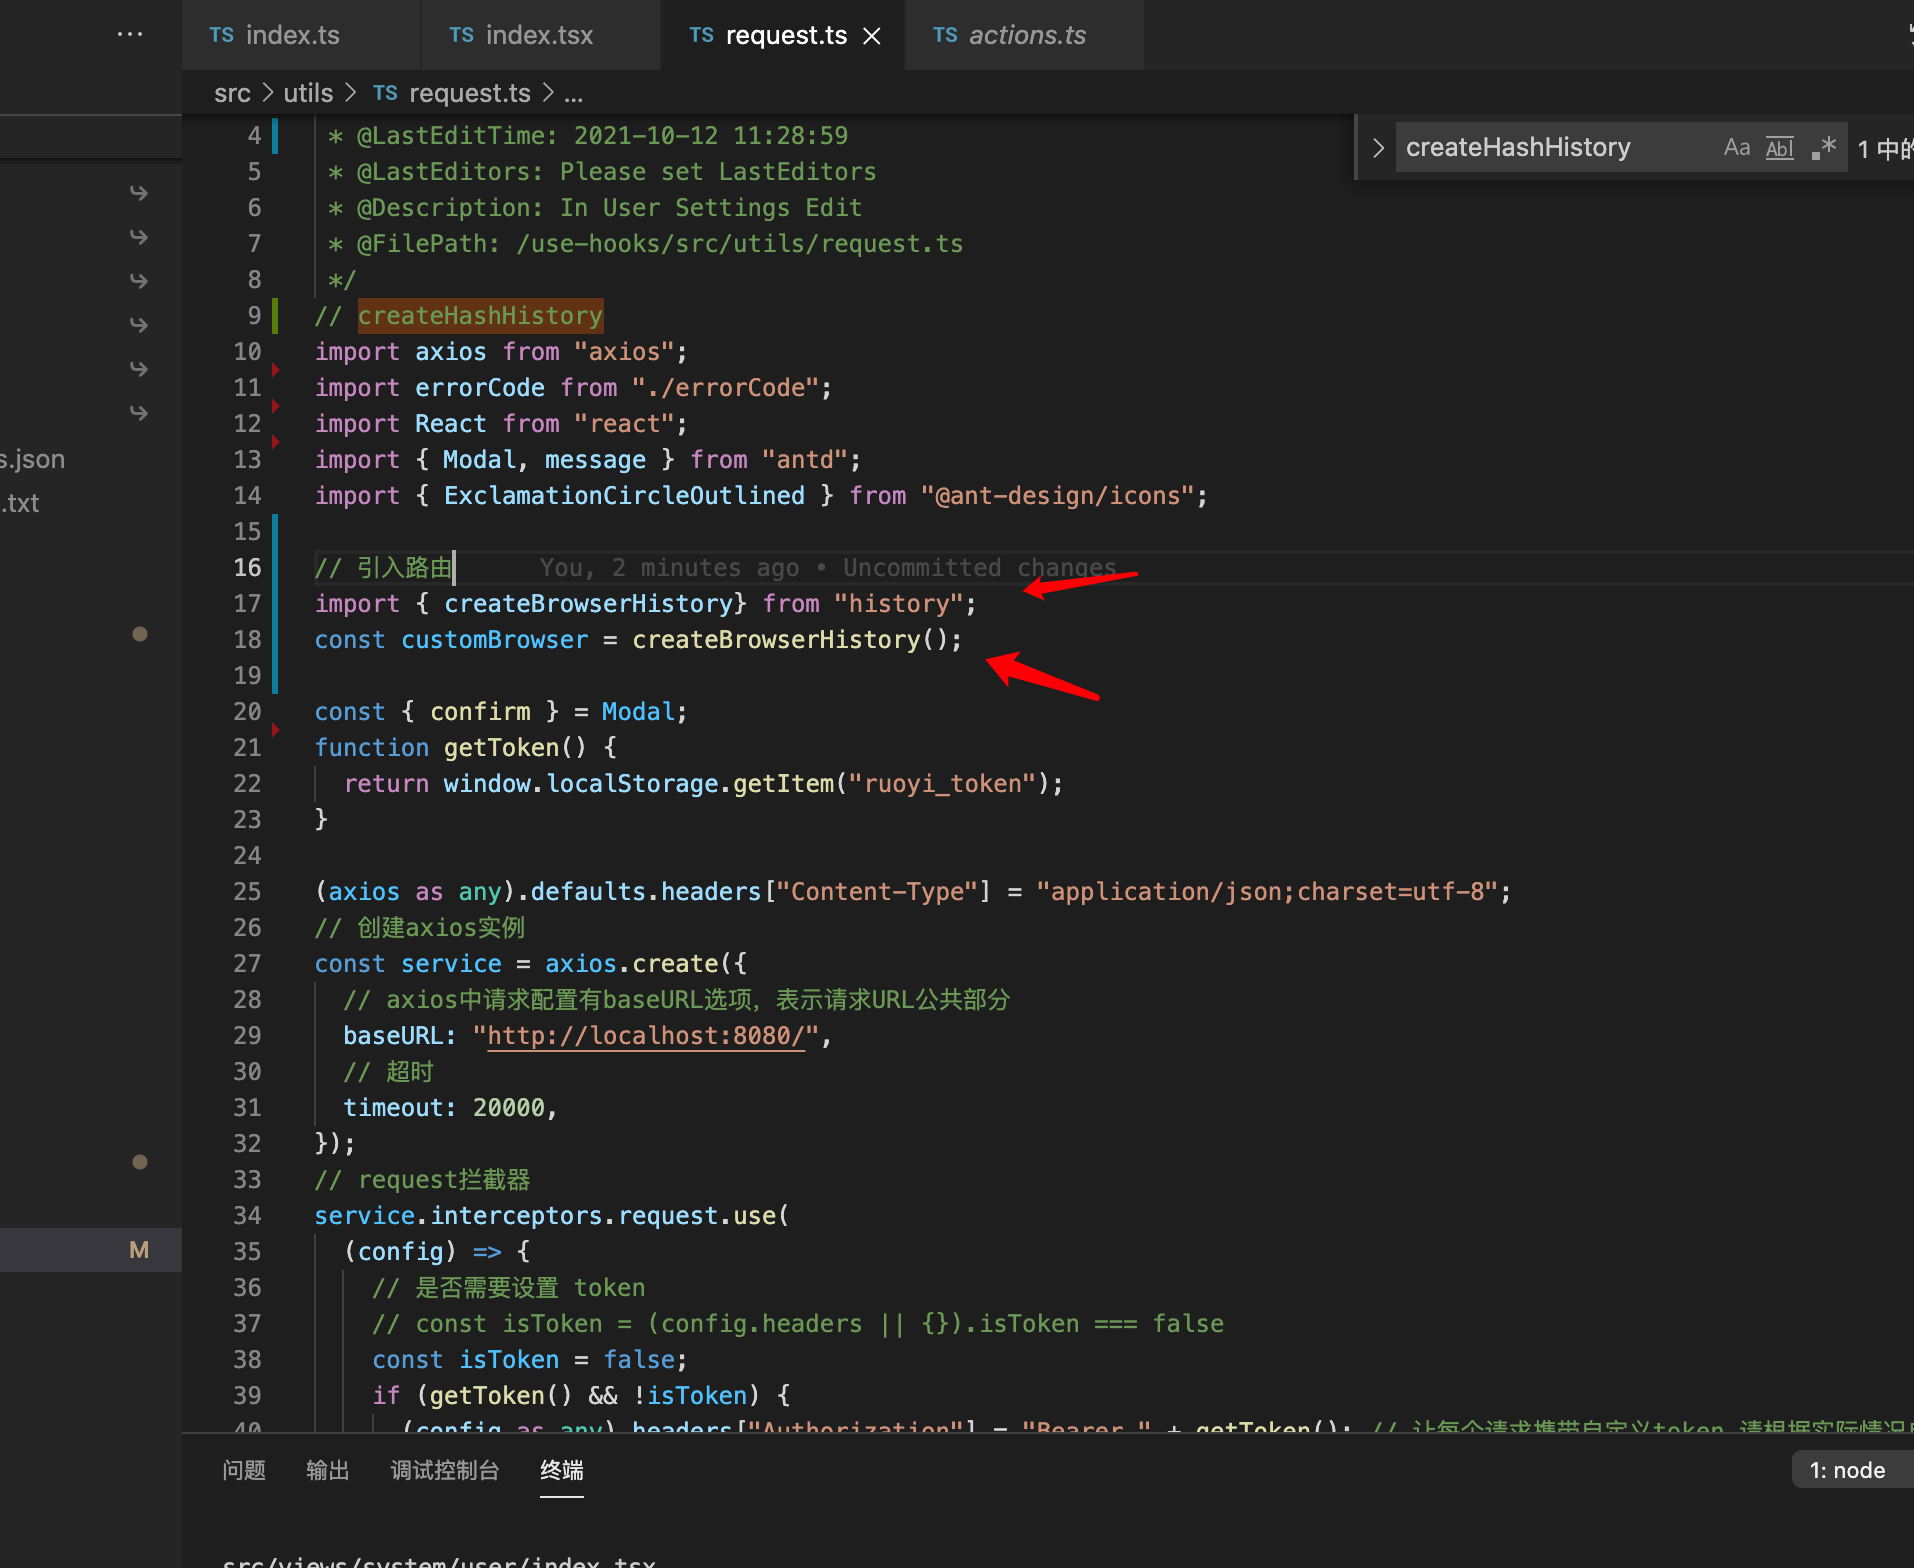The height and width of the screenshot is (1568, 1914).
Task: Click the isToken constant on line 38
Action: pos(509,1360)
